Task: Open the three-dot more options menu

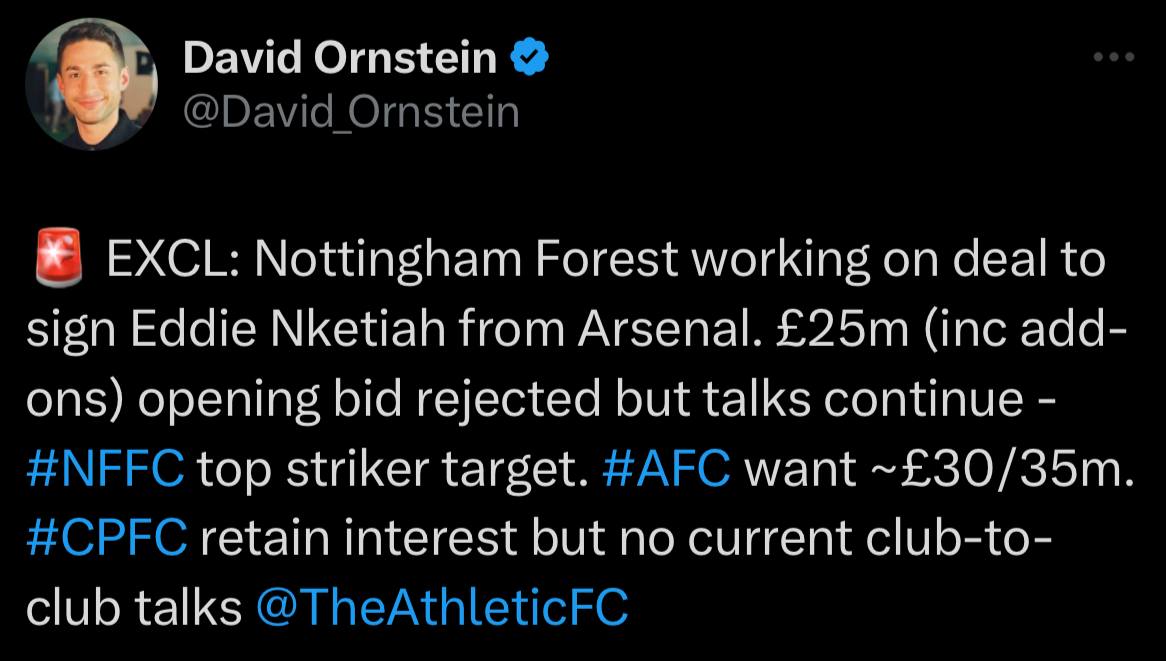Action: coord(1113,57)
